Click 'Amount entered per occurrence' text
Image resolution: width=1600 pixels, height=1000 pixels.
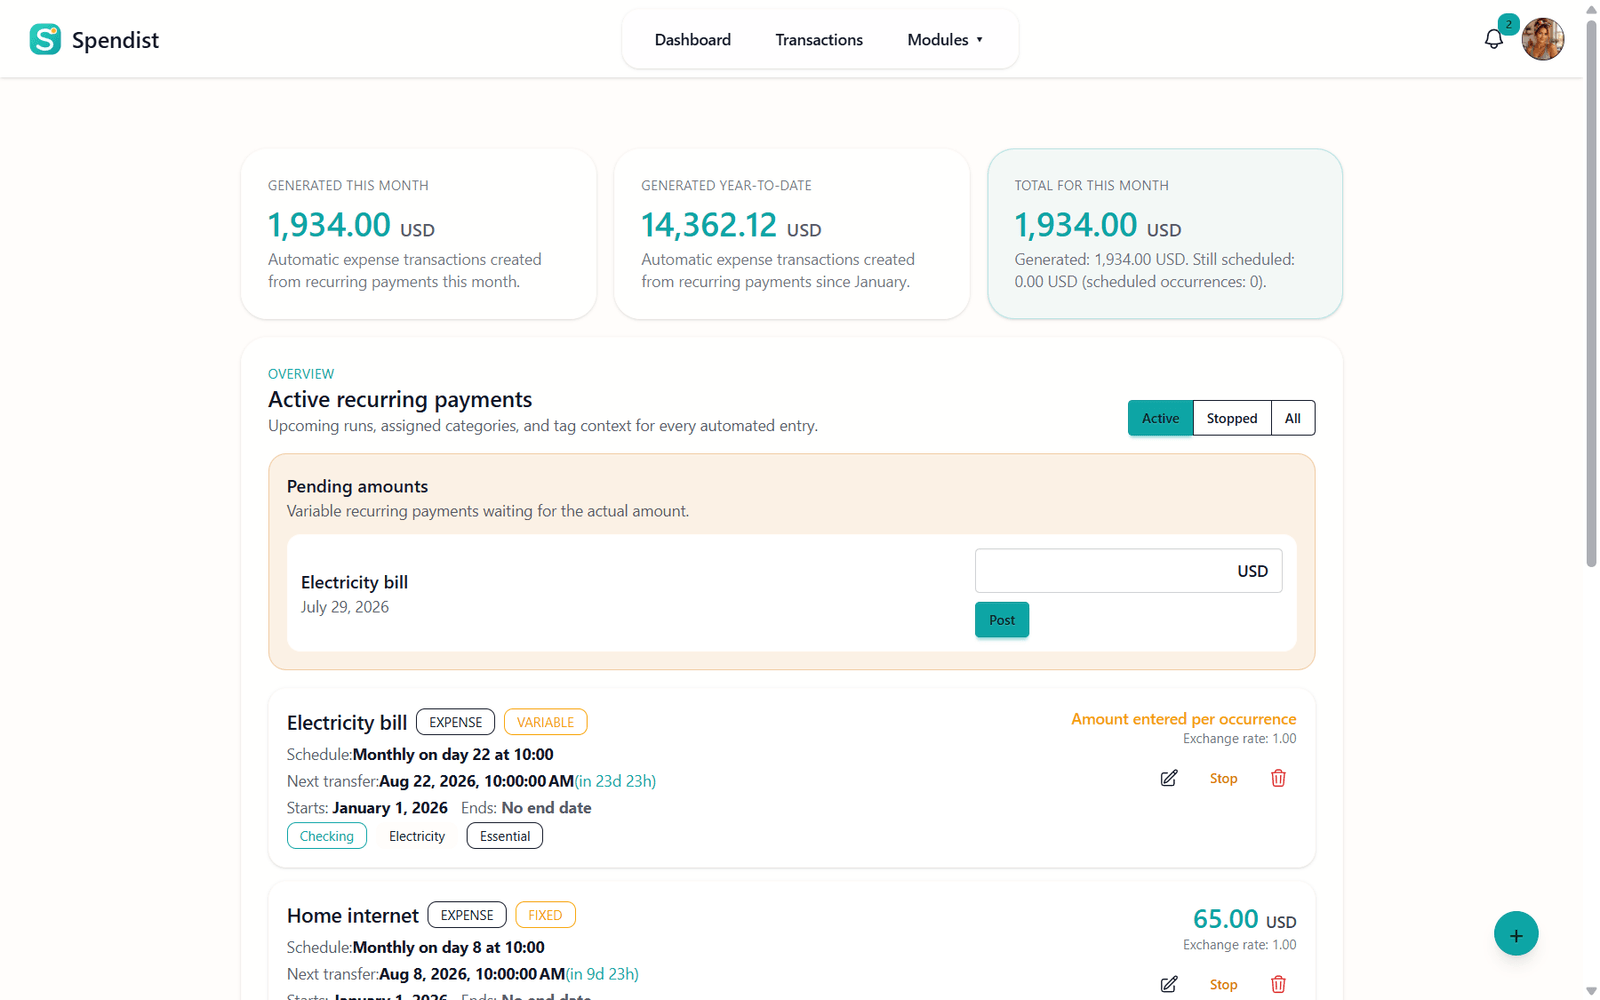[1183, 719]
